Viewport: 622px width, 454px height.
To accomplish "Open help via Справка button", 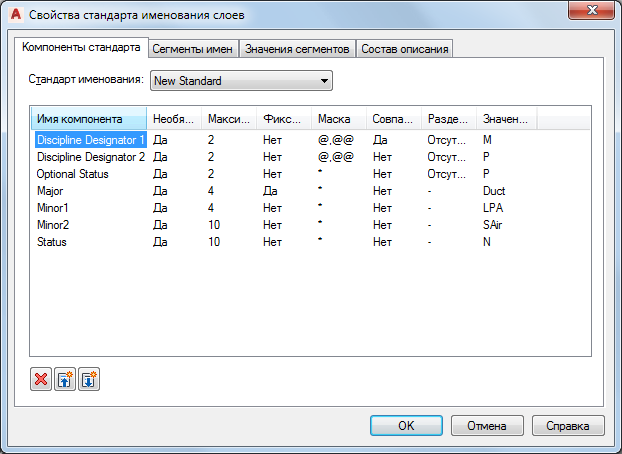I will pos(568,426).
